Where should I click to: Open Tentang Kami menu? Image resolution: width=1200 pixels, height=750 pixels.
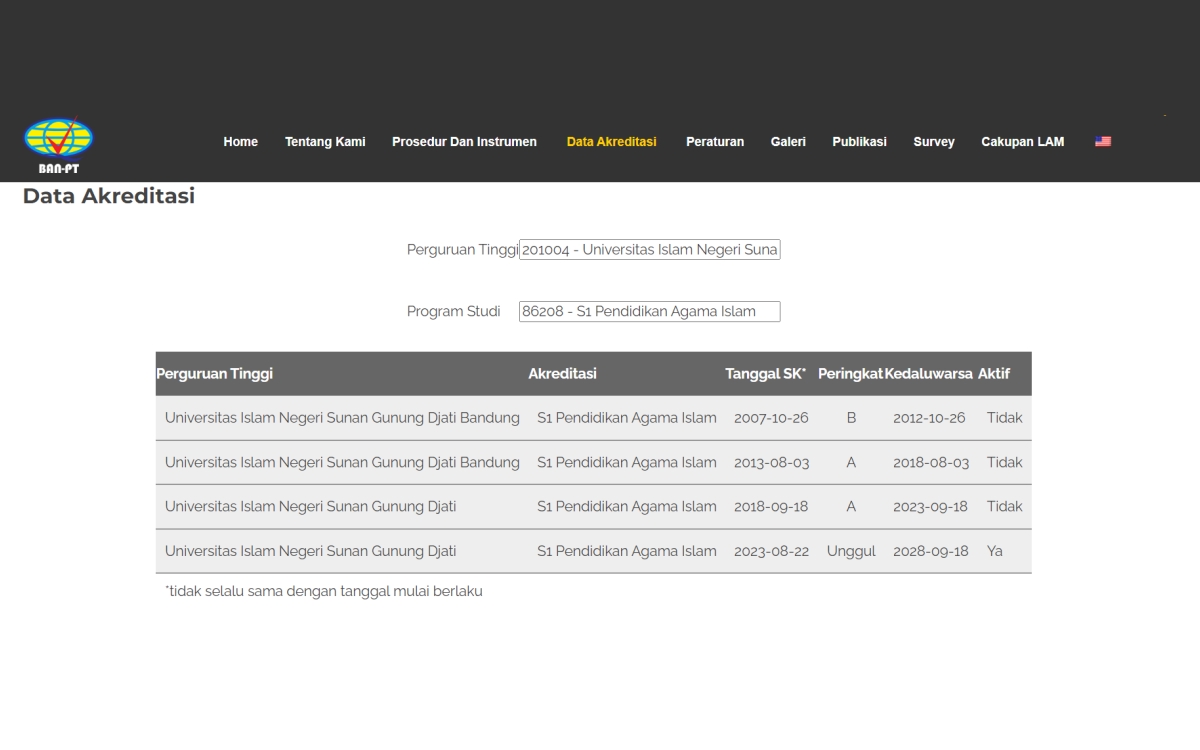325,142
